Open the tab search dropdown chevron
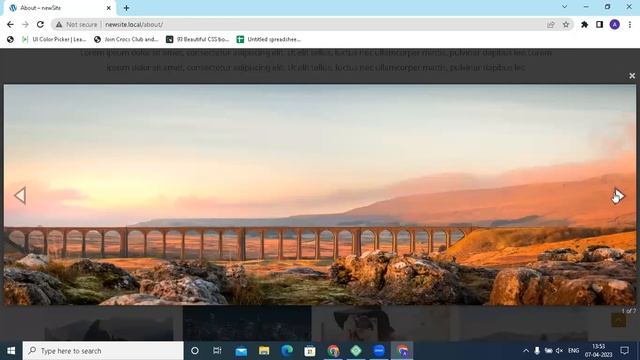The width and height of the screenshot is (640, 360). coord(564,7)
